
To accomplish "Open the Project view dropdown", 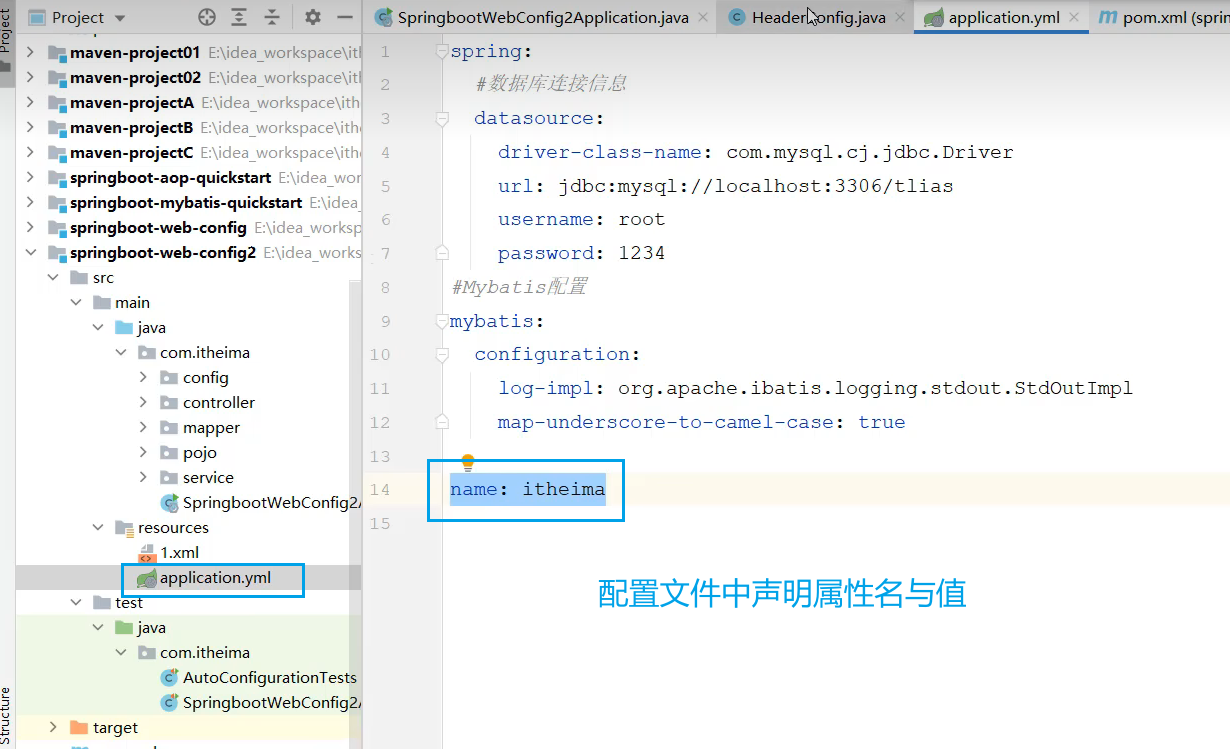I will tap(120, 18).
